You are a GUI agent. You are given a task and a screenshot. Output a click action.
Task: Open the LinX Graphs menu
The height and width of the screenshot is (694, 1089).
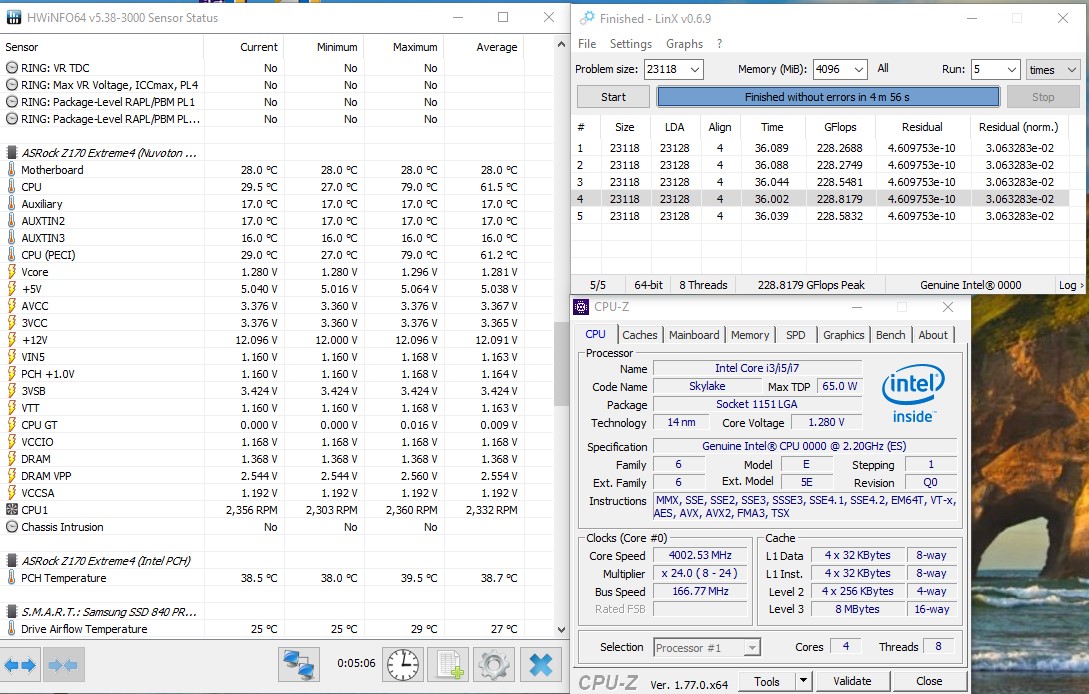click(x=684, y=44)
